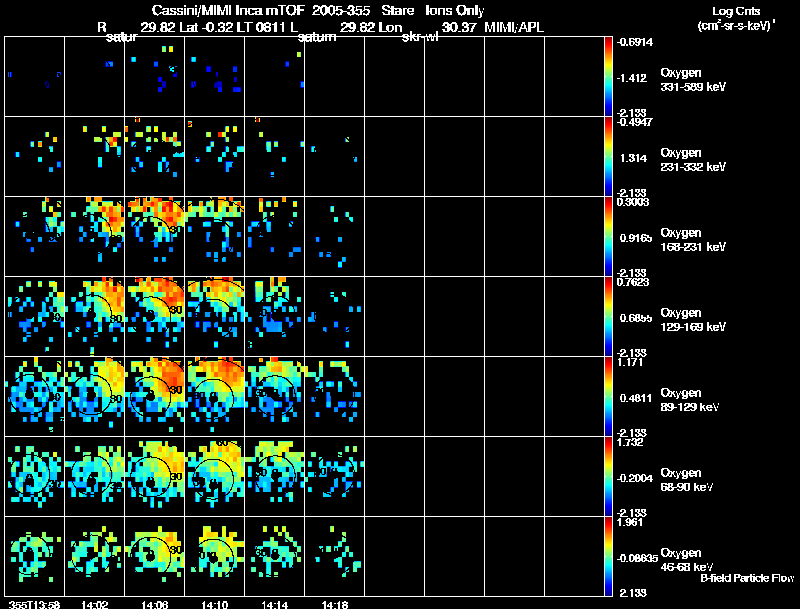Click the 'Log Cnts' legend heading
The height and width of the screenshot is (609, 800).
coord(736,11)
